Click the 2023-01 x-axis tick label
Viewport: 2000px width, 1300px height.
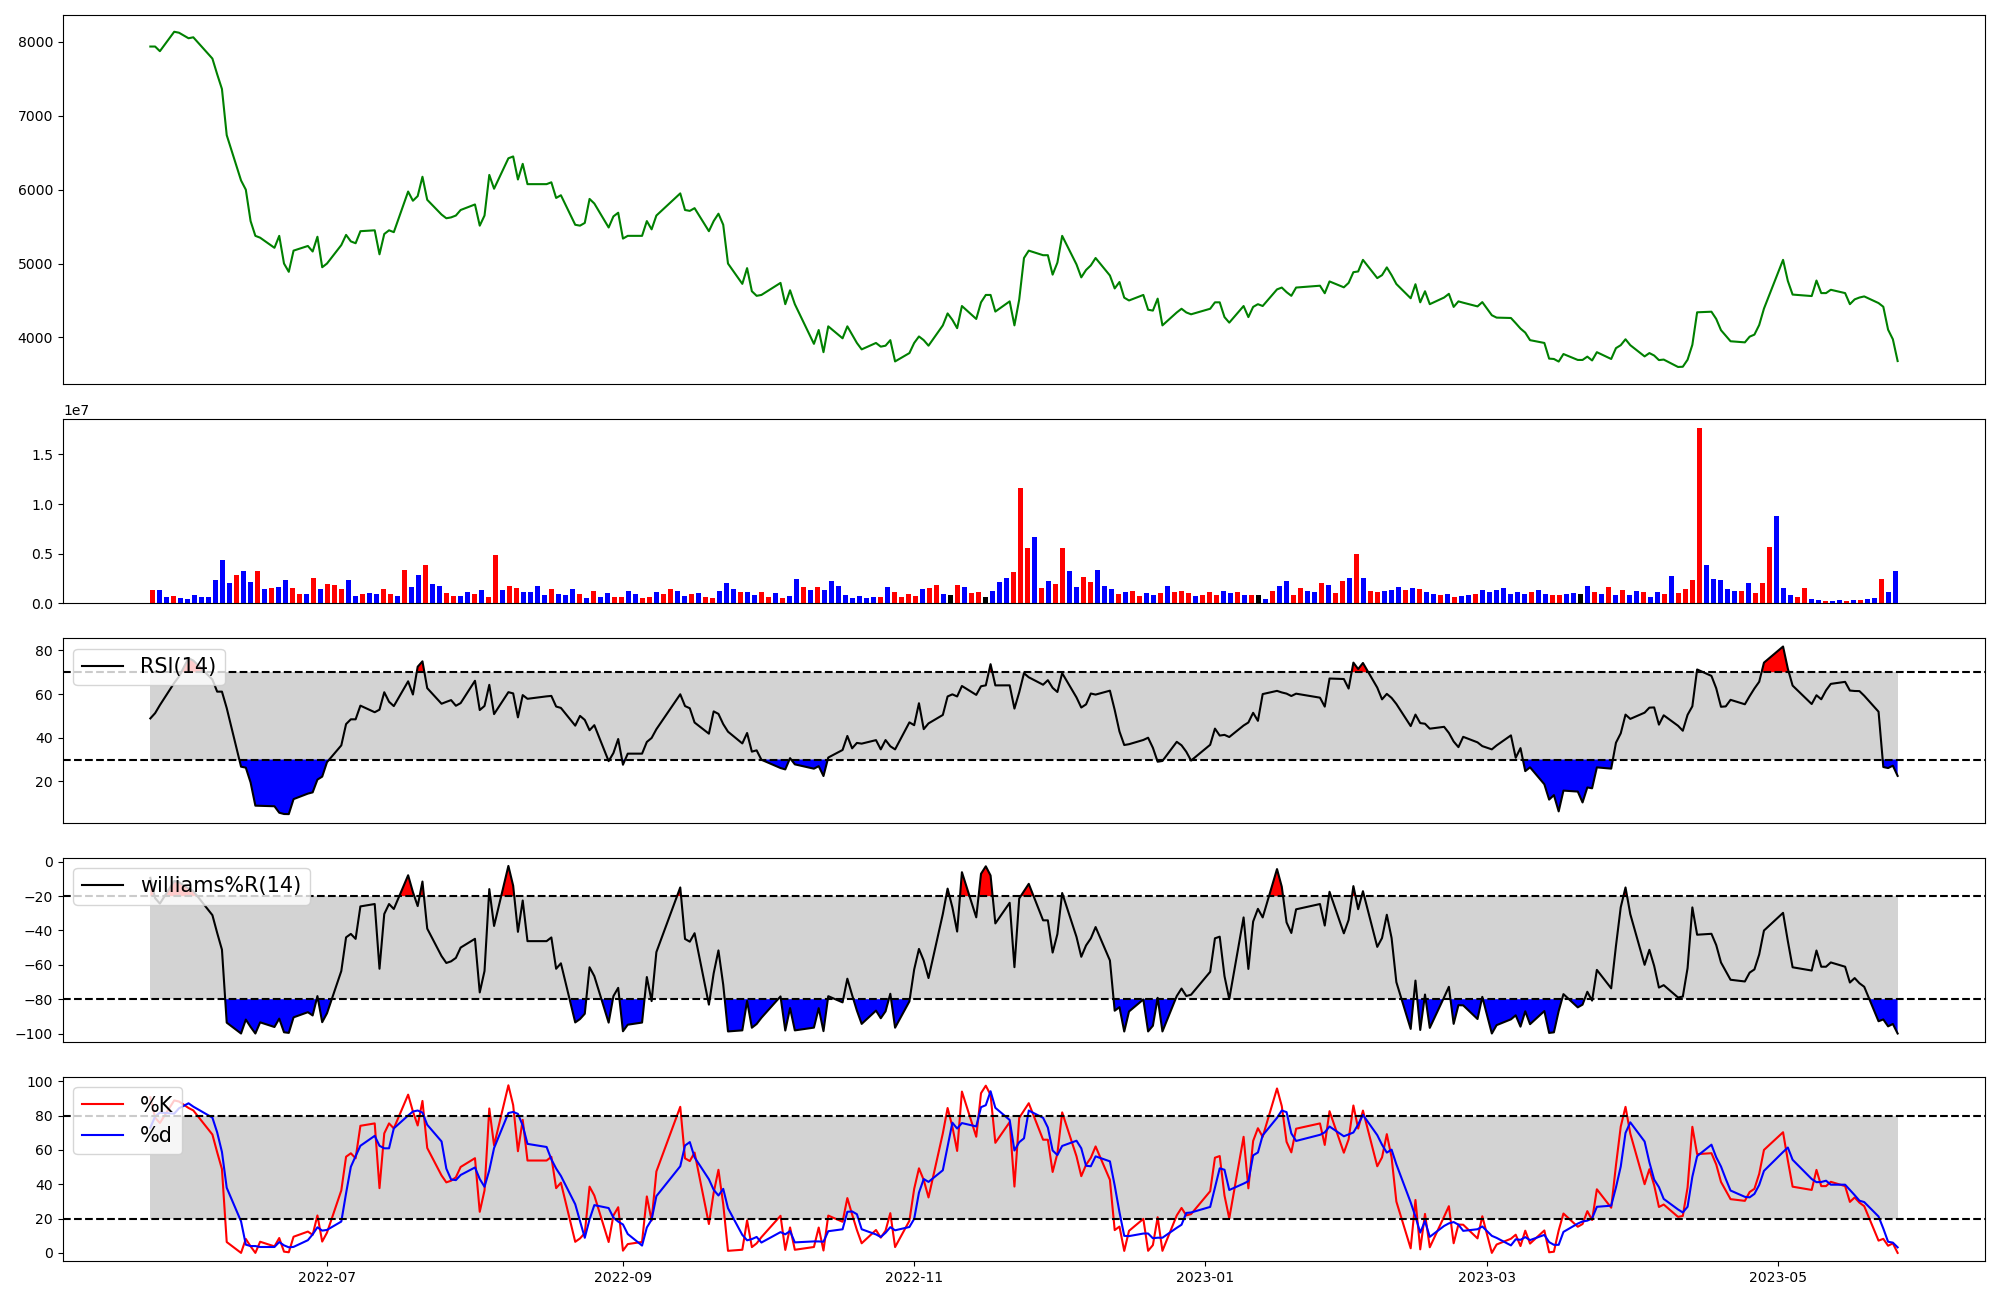(1205, 1277)
